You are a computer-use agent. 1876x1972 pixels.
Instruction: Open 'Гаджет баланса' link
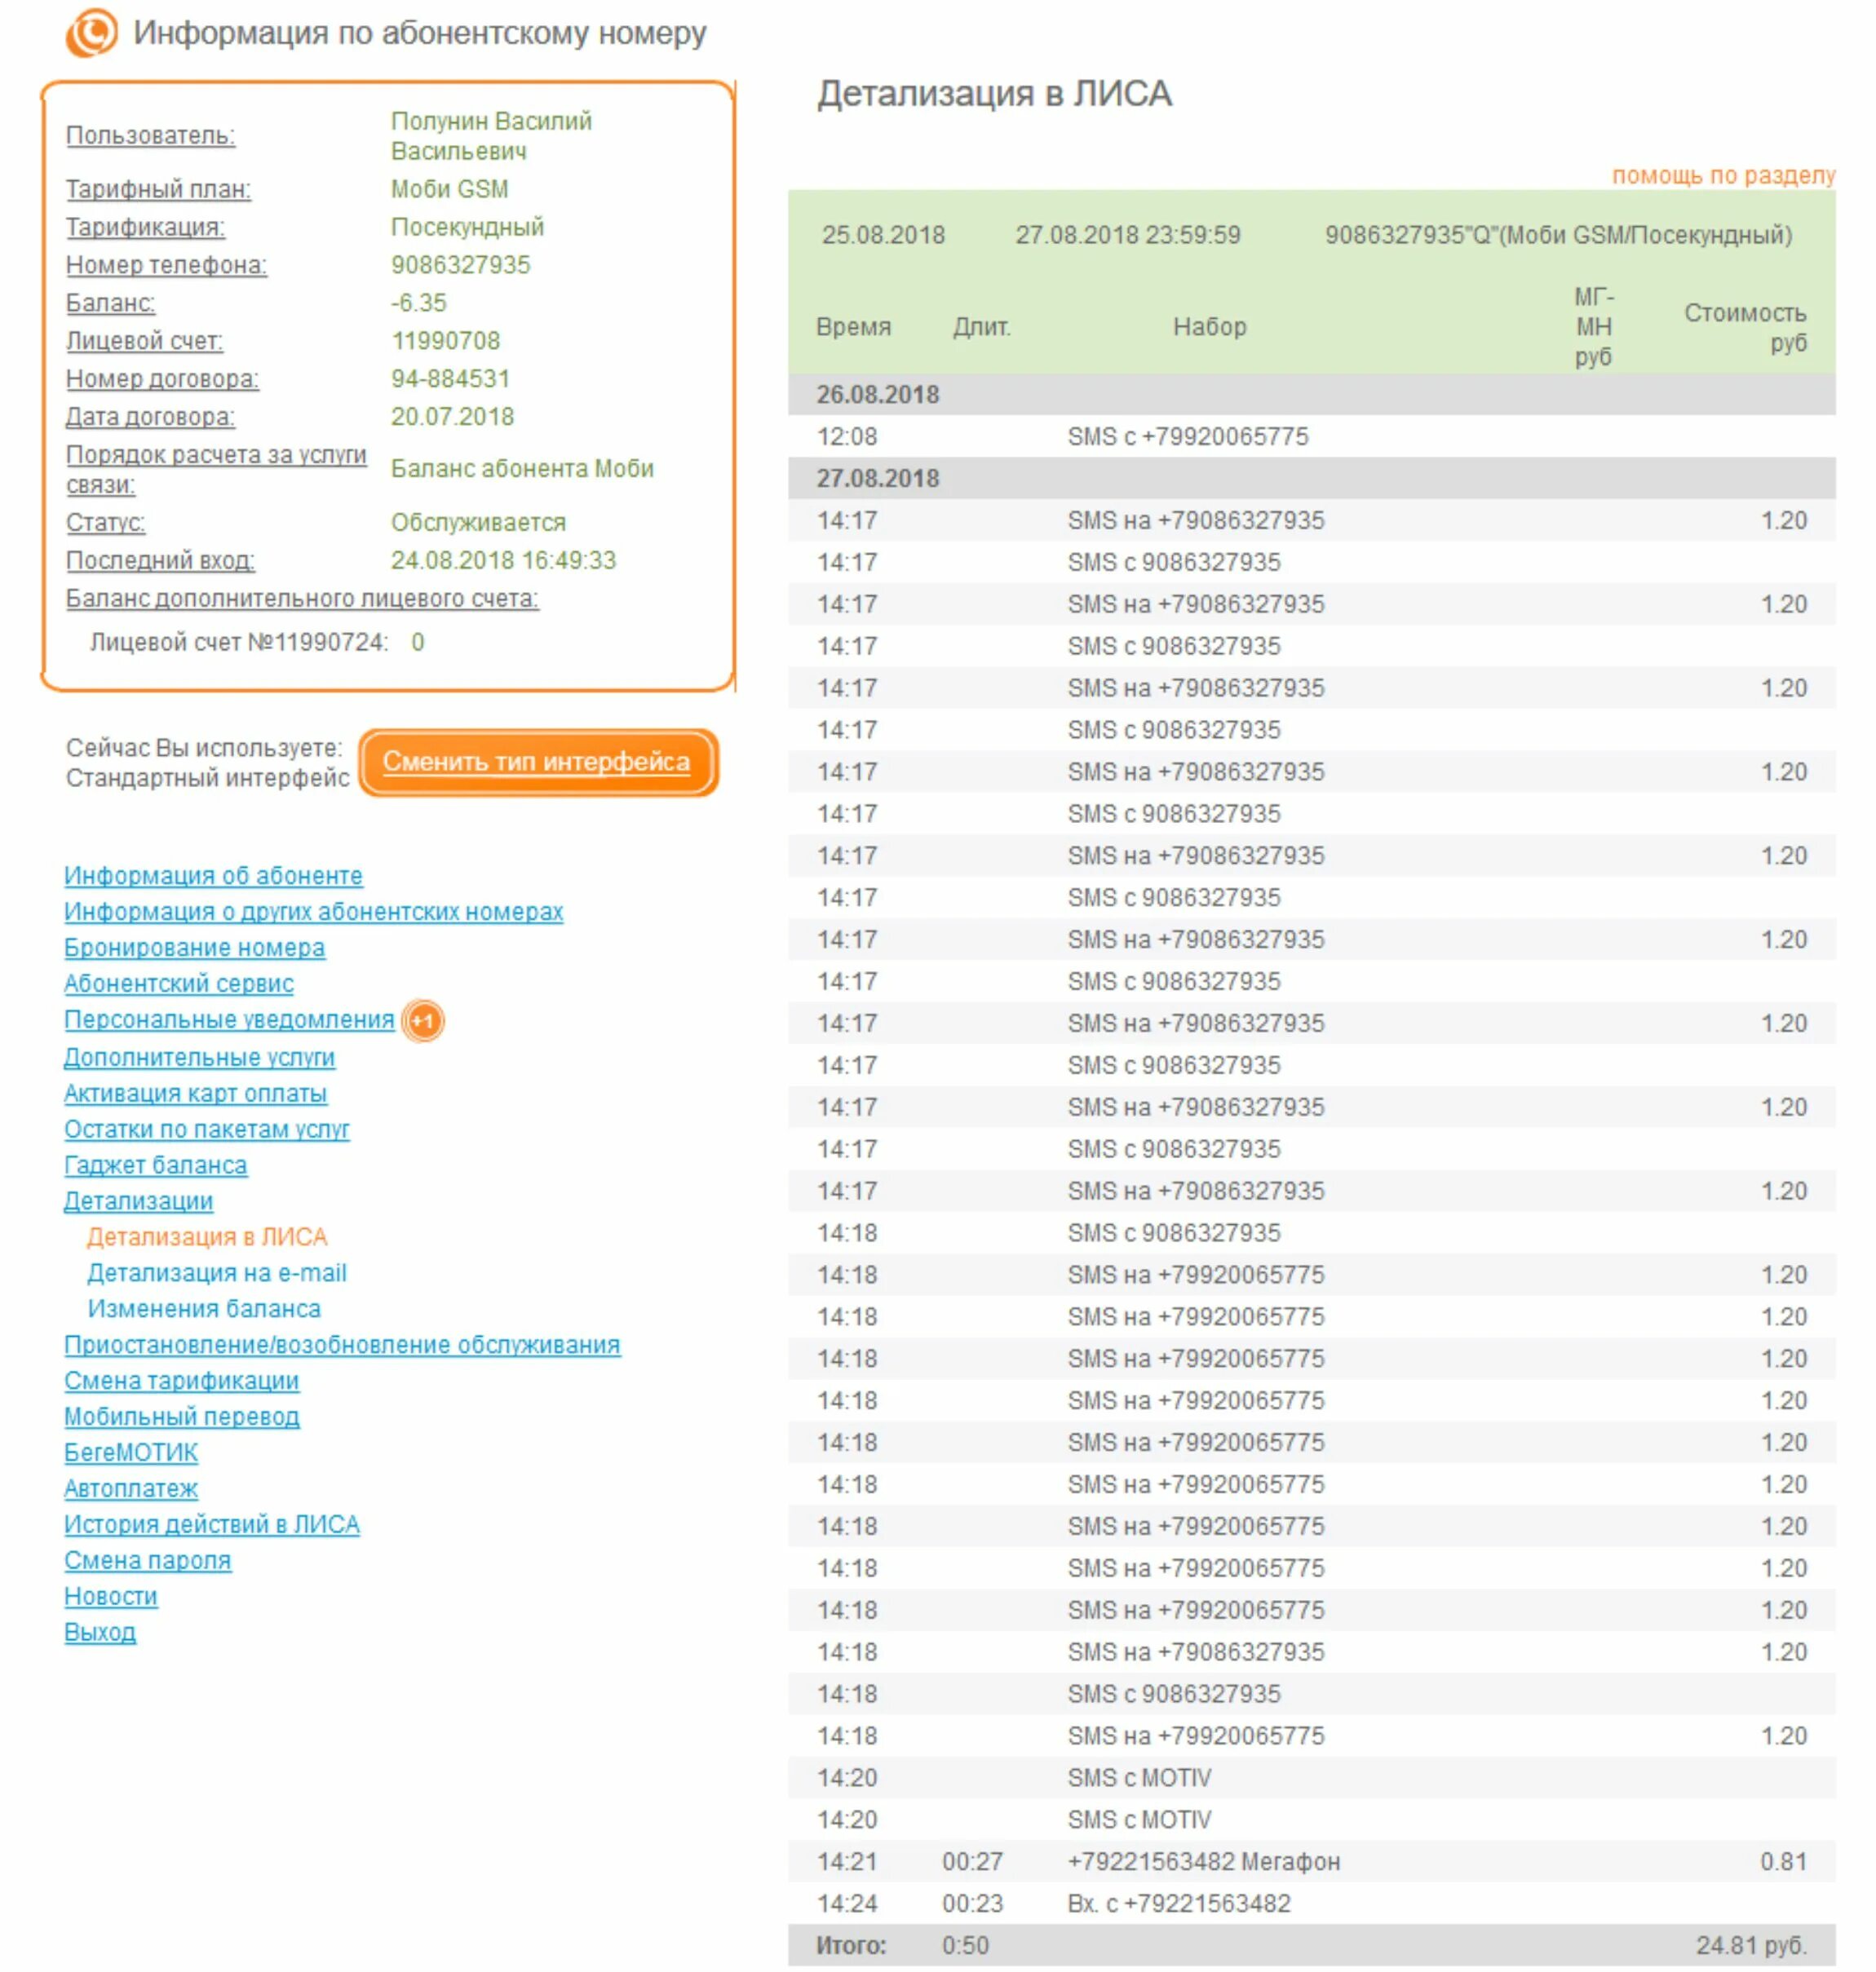[155, 1165]
